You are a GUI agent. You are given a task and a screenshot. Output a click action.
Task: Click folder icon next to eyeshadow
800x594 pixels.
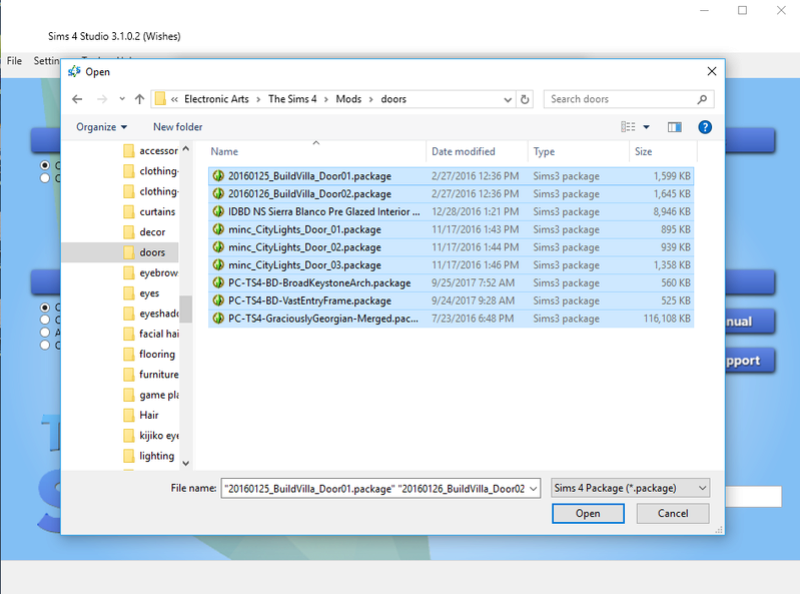pyautogui.click(x=129, y=313)
